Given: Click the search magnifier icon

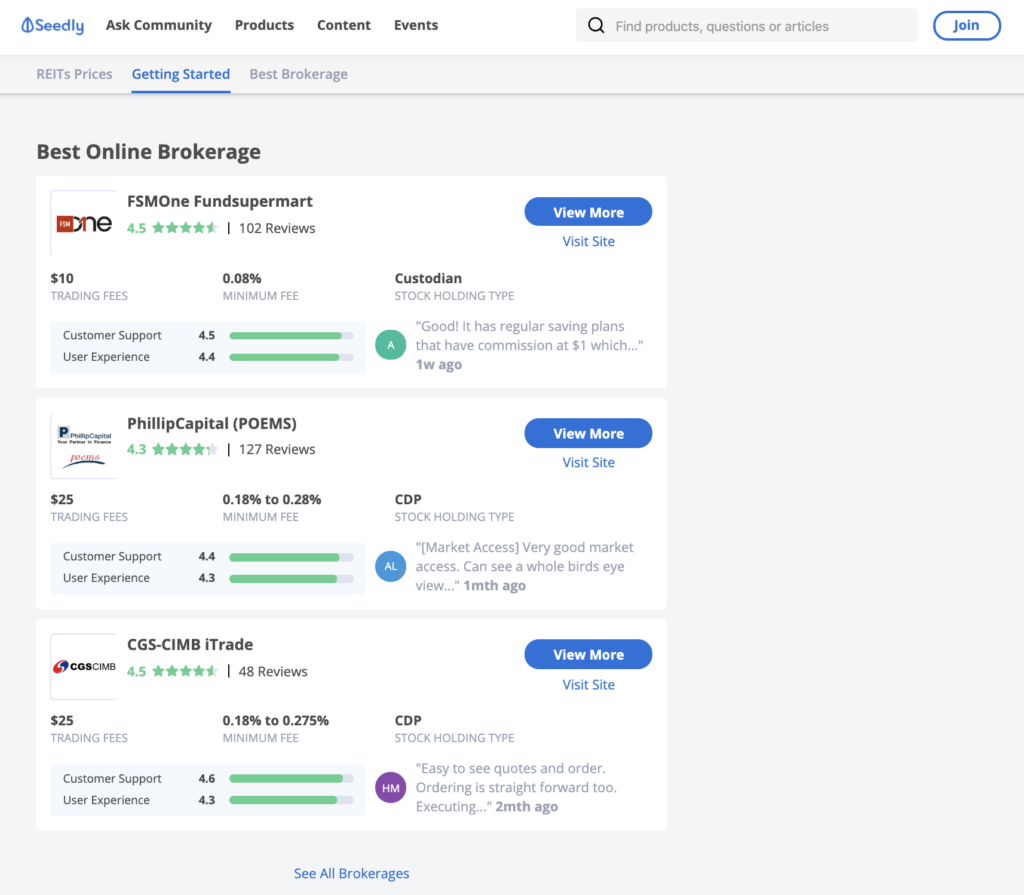Looking at the screenshot, I should [x=596, y=25].
